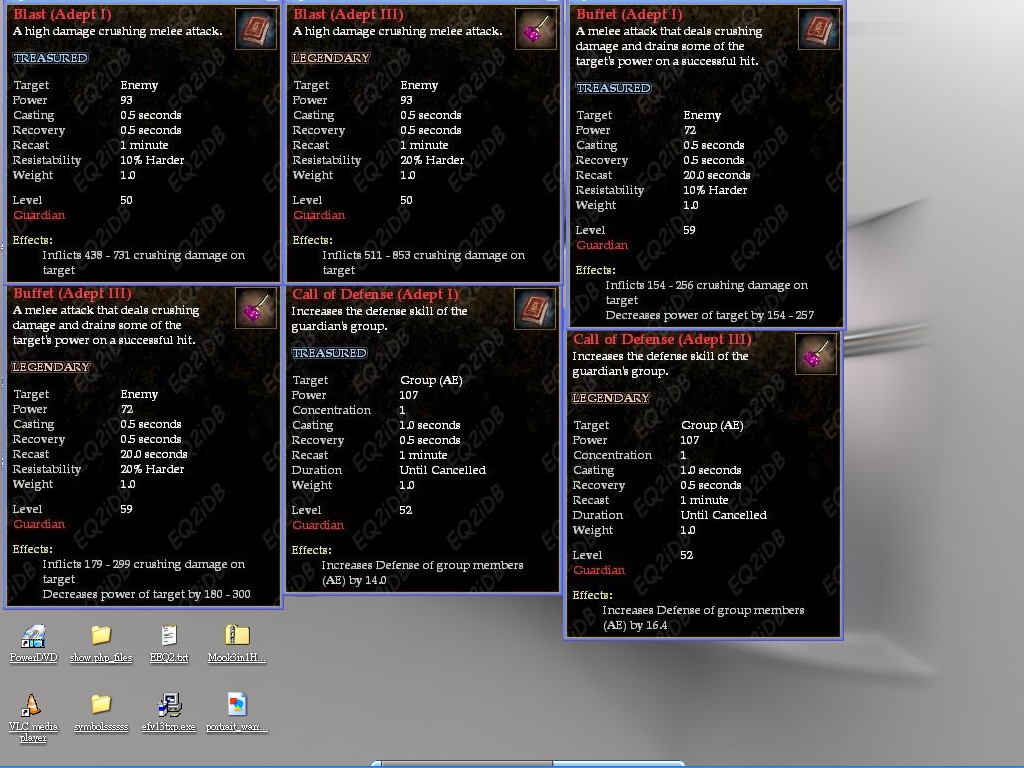Click the Guardian link in Call of Defense (Adept III)
The height and width of the screenshot is (768, 1024).
click(599, 570)
